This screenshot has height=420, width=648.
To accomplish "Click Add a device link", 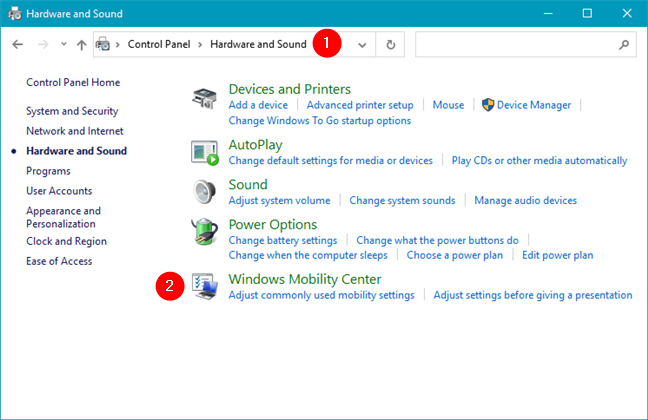I will (x=258, y=105).
